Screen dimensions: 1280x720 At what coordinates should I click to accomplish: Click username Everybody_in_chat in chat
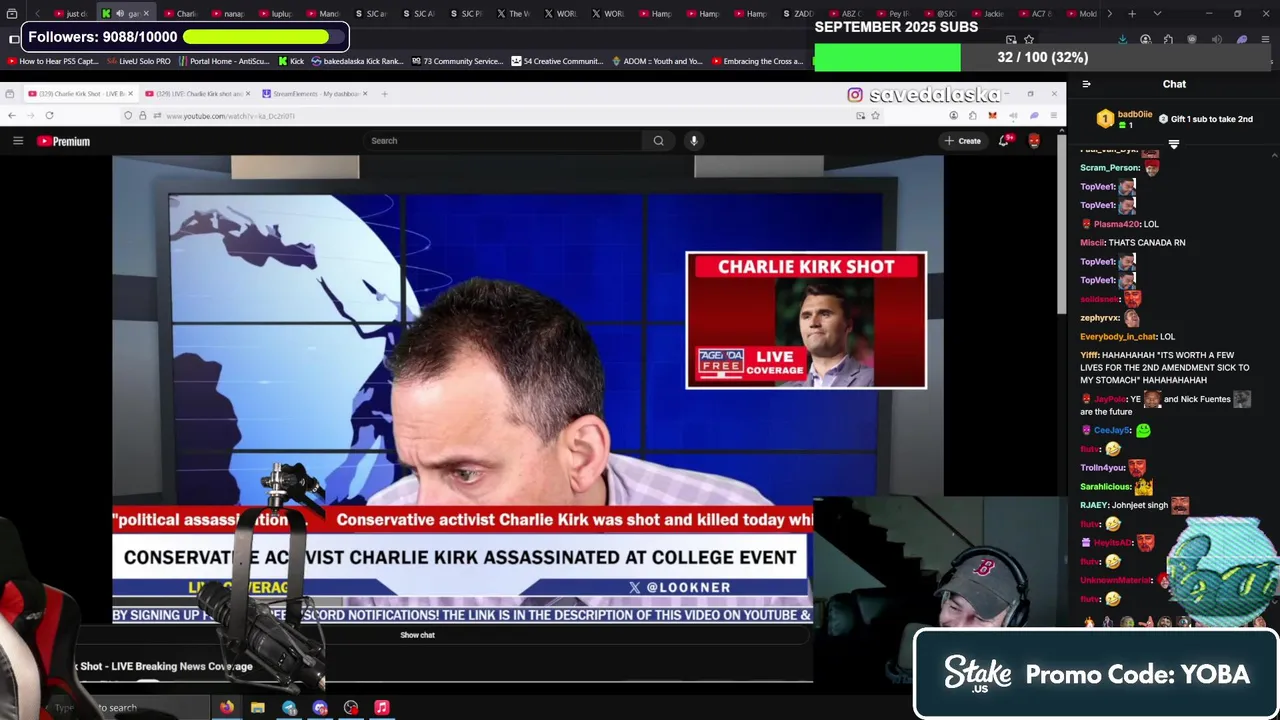tap(1117, 337)
